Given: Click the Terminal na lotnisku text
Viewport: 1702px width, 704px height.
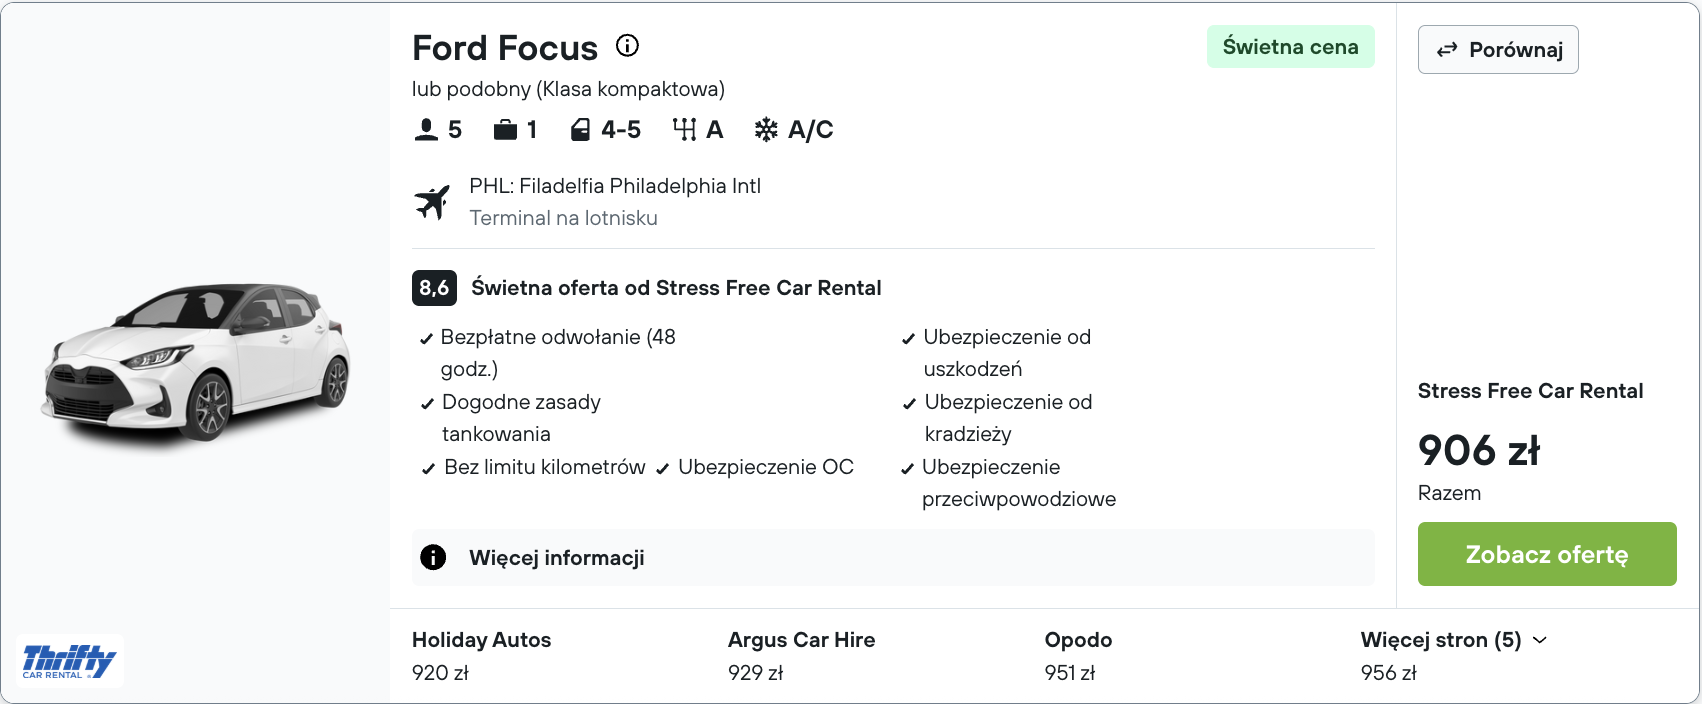Looking at the screenshot, I should click(564, 218).
